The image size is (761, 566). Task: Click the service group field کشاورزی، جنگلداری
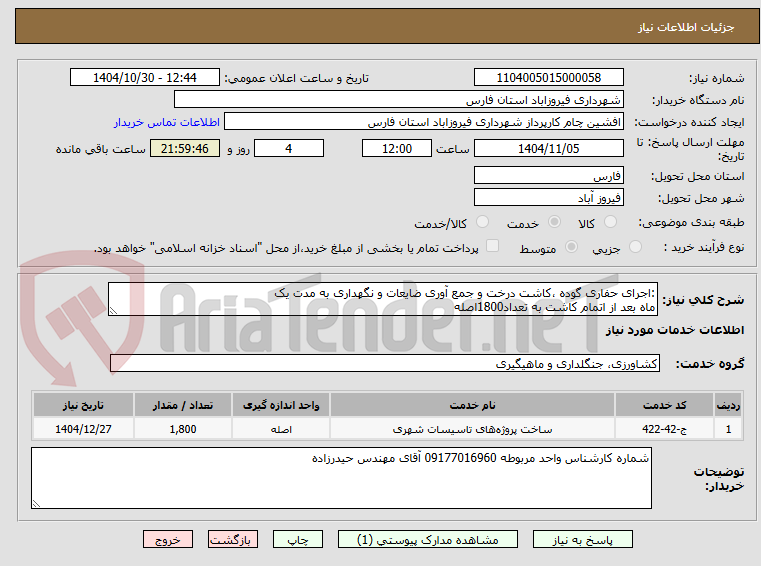click(385, 364)
